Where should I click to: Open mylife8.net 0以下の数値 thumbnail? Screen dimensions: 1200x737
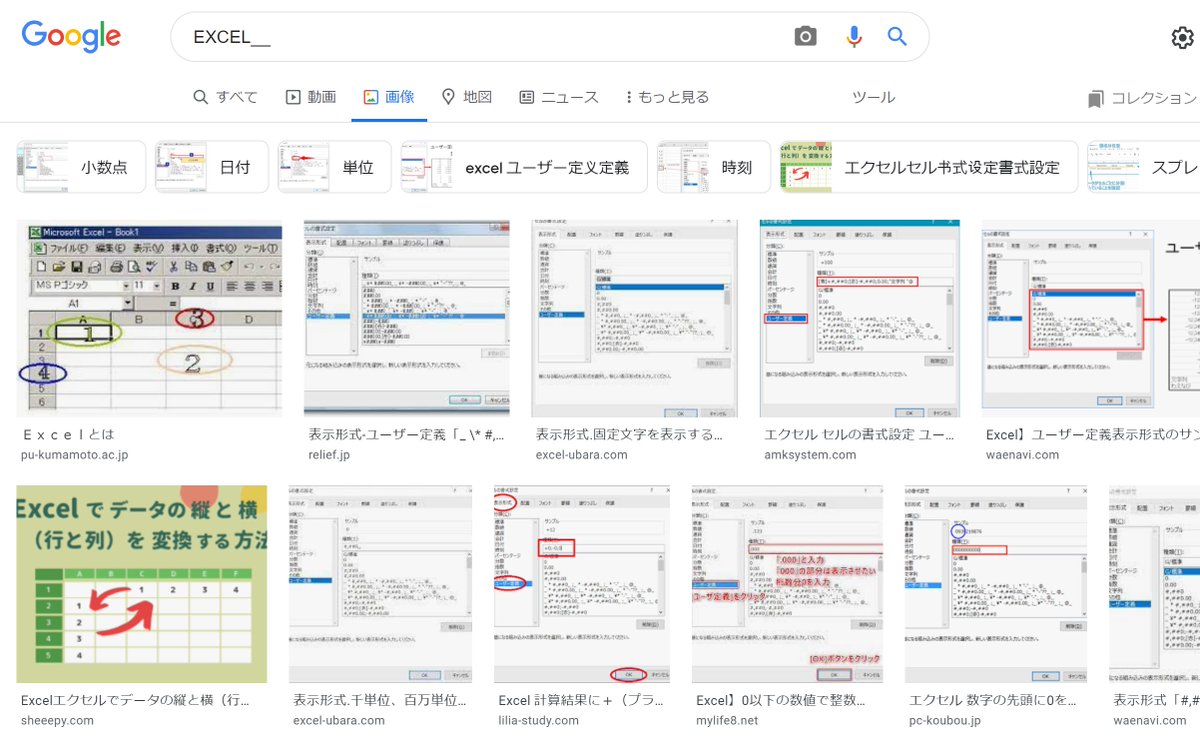[787, 585]
